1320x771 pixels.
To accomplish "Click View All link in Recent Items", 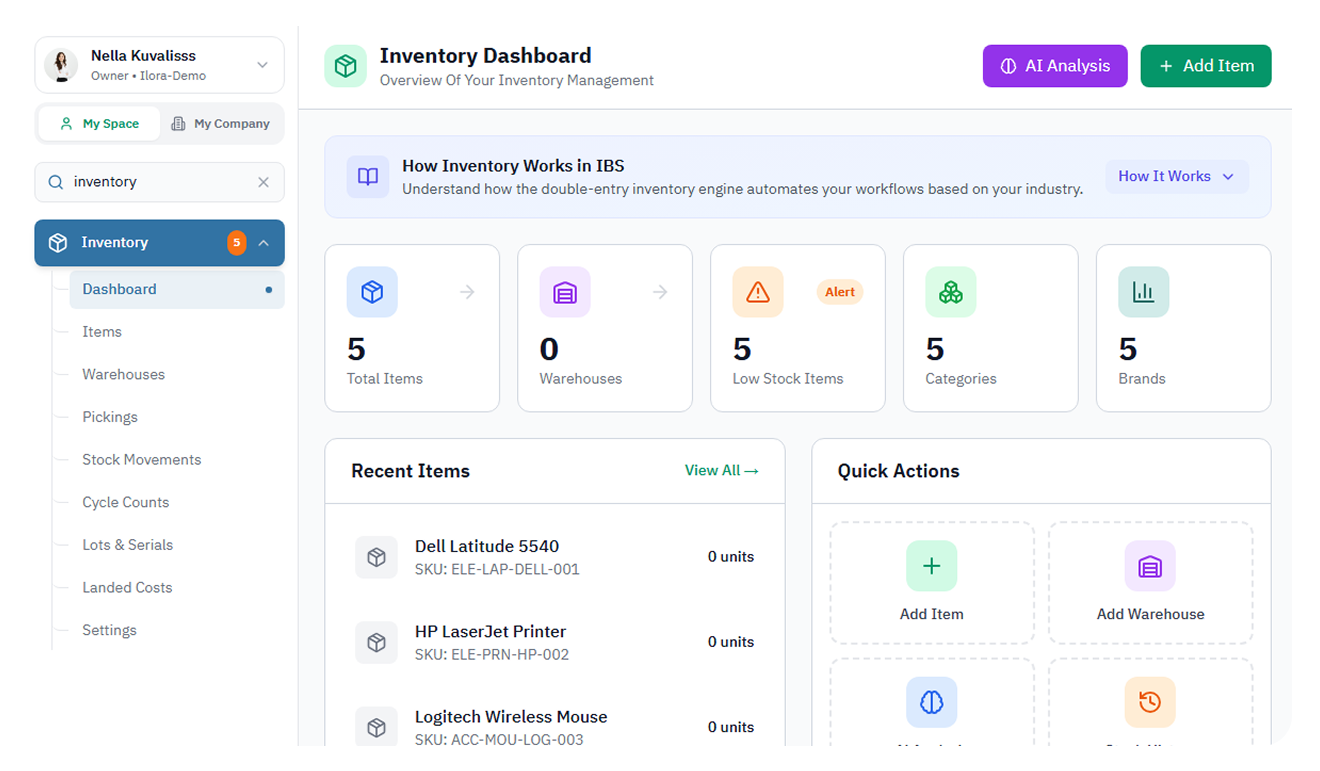I will pyautogui.click(x=722, y=470).
